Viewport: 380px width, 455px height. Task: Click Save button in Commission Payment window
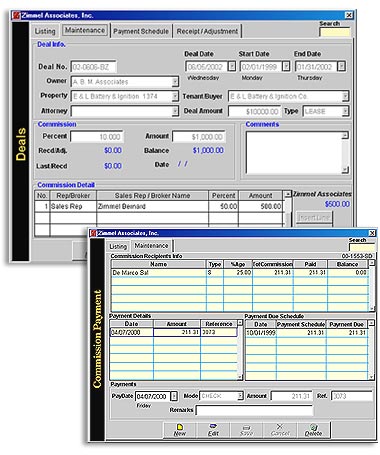pos(246,430)
